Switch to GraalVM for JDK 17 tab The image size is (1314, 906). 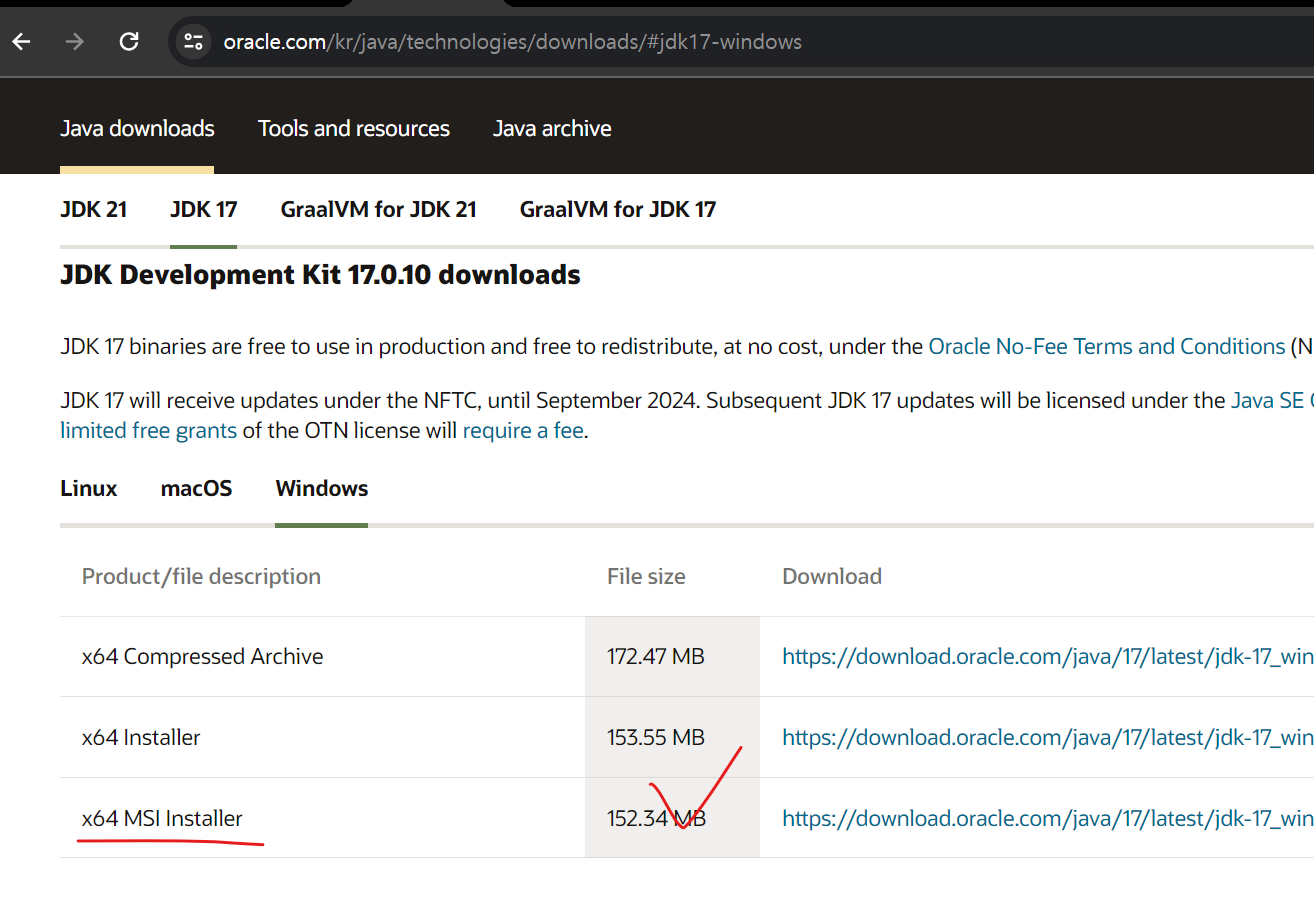coord(618,209)
